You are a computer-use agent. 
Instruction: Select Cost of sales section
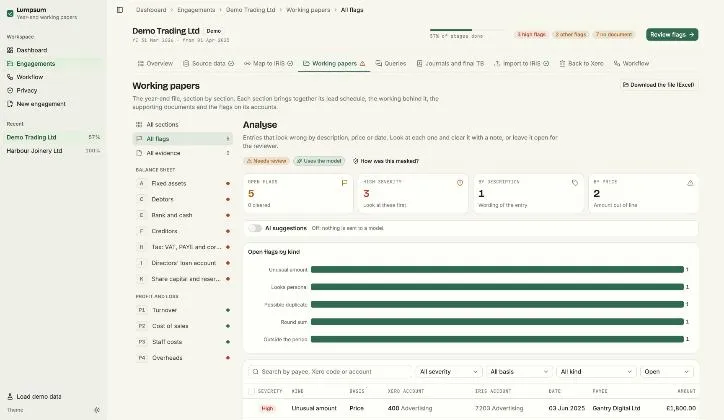(183, 326)
